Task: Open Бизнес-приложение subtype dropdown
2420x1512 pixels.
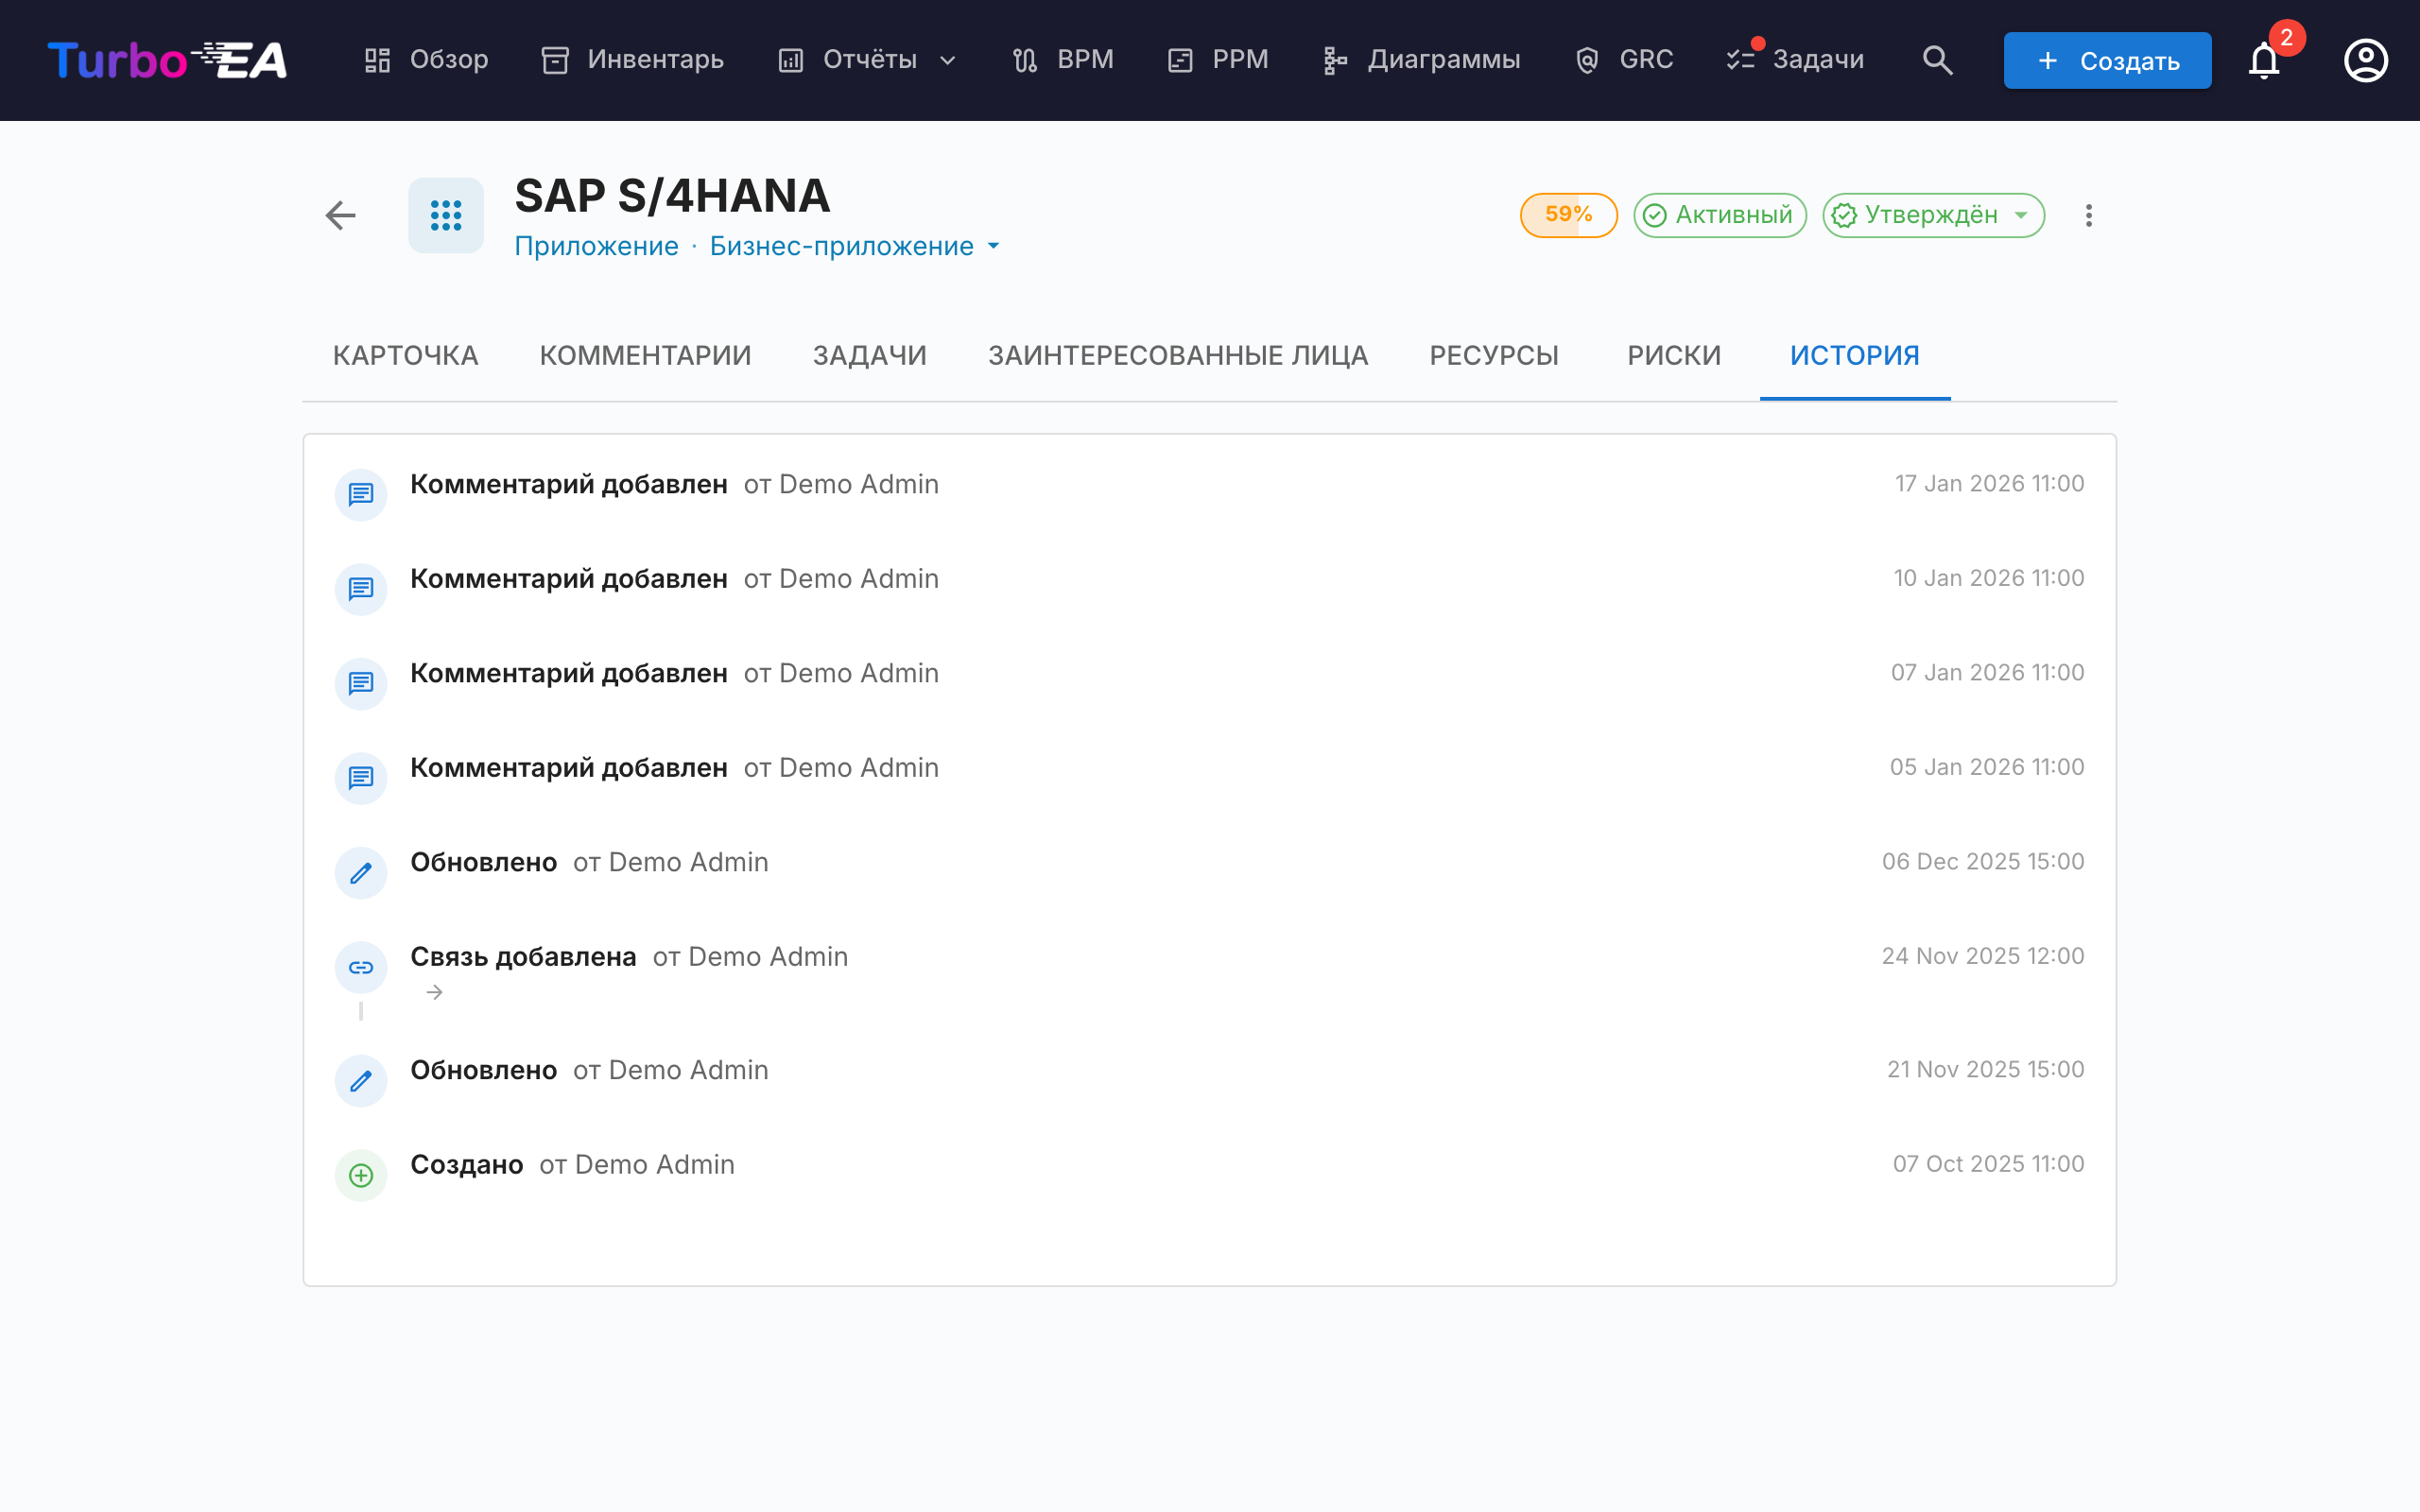Action: tap(854, 246)
